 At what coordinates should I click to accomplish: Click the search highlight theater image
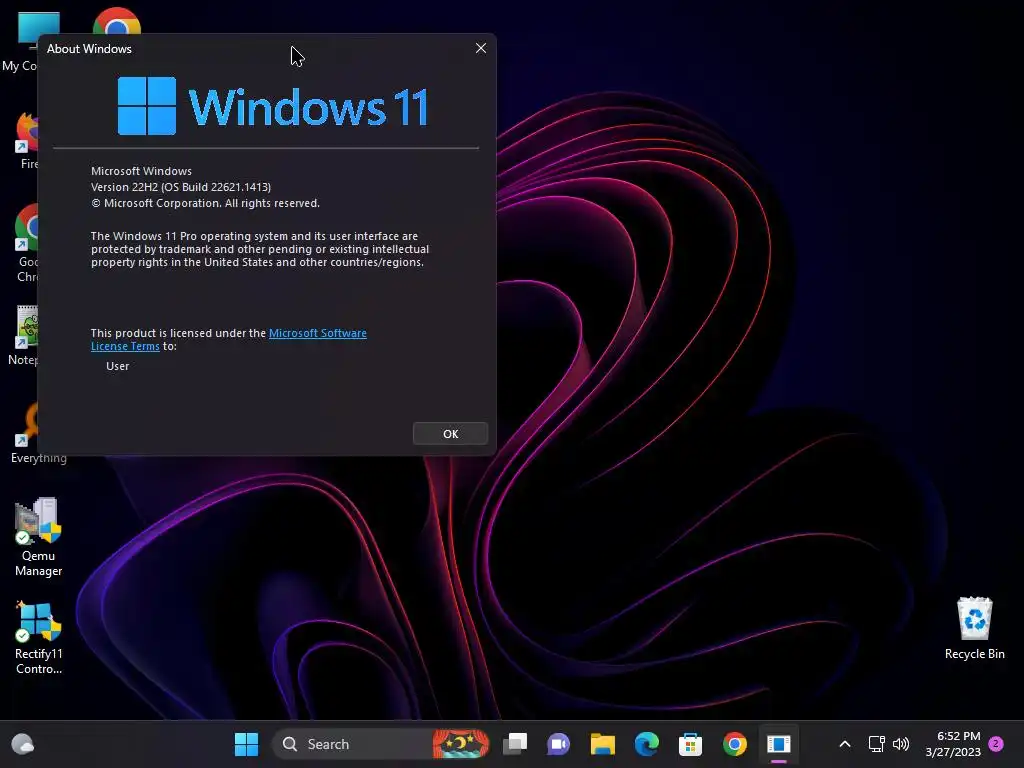(x=460, y=744)
